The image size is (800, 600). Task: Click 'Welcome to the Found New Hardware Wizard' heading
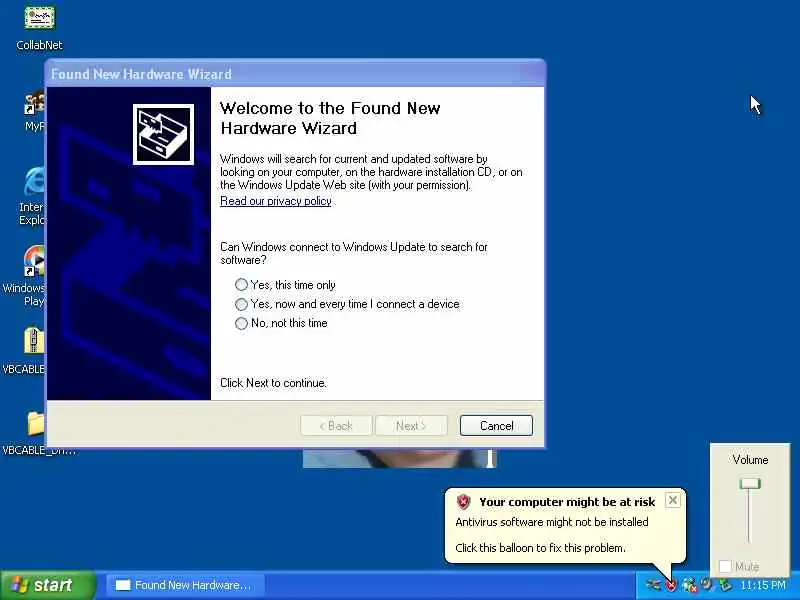coord(330,118)
